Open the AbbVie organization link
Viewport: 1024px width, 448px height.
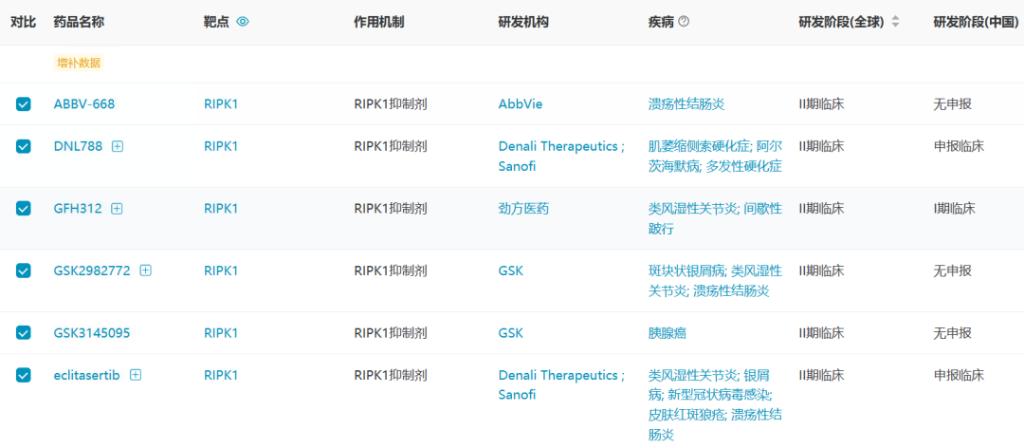point(520,104)
